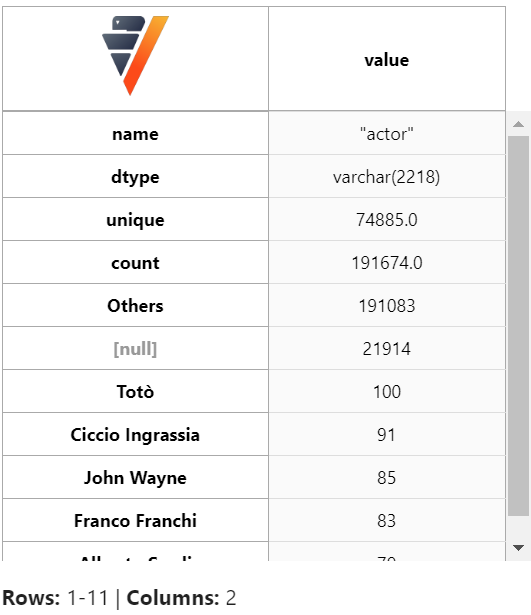This screenshot has width=531, height=615.
Task: Select the 'Others' row label
Action: point(135,305)
